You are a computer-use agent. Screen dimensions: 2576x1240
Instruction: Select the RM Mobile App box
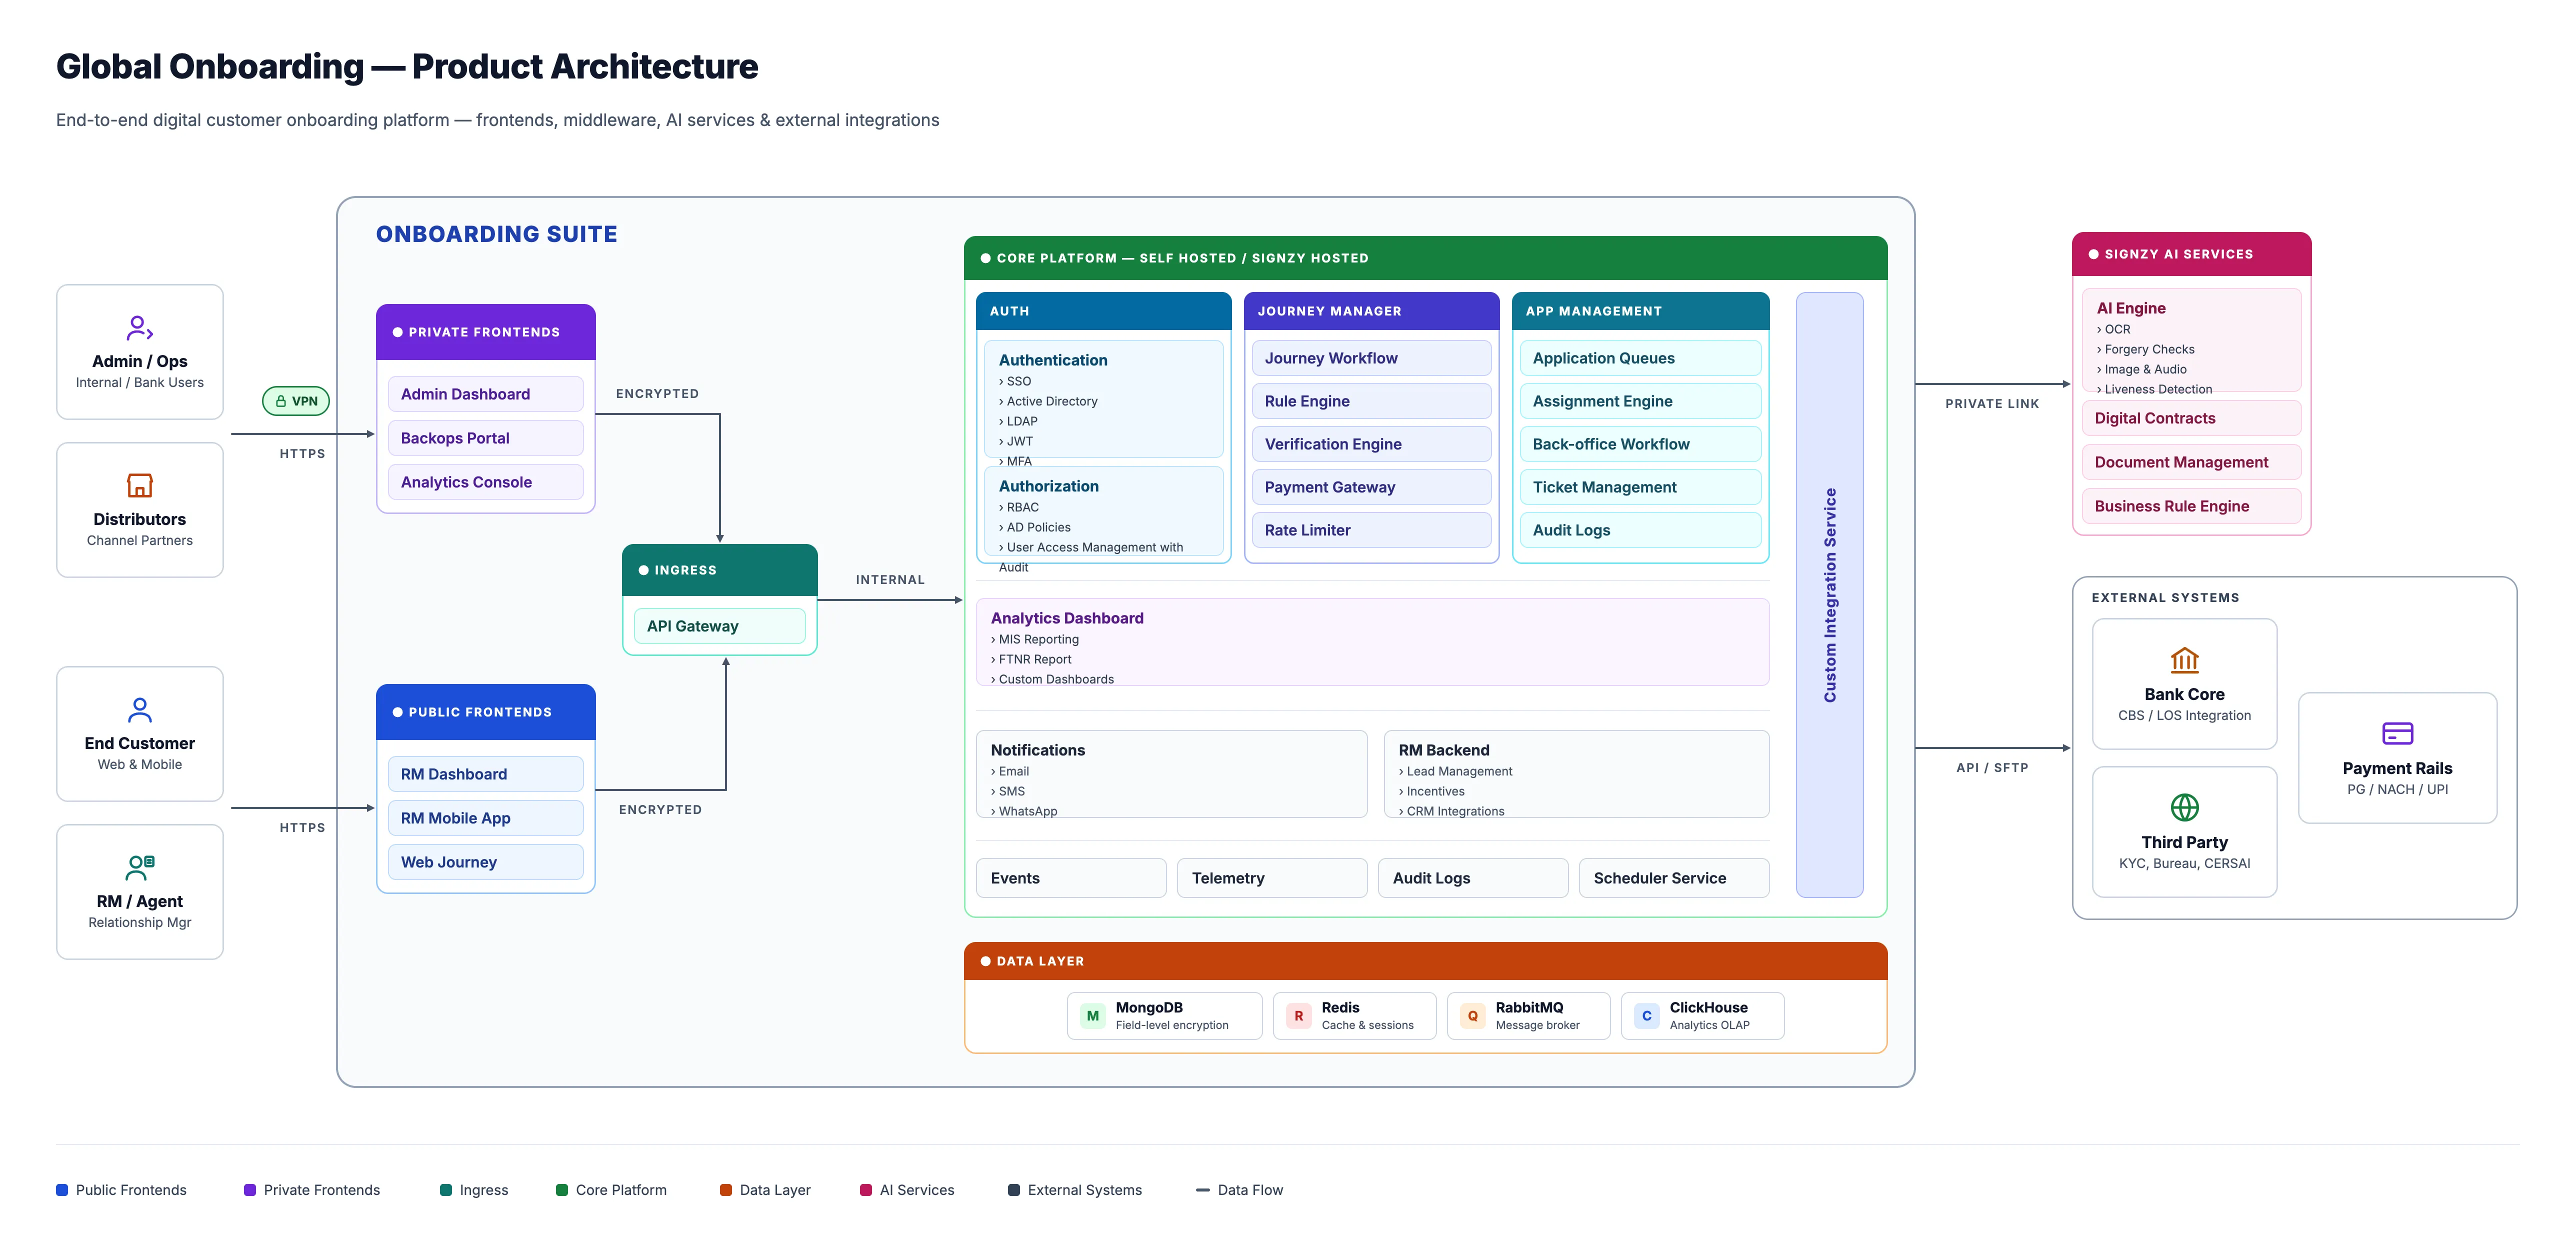coord(485,818)
